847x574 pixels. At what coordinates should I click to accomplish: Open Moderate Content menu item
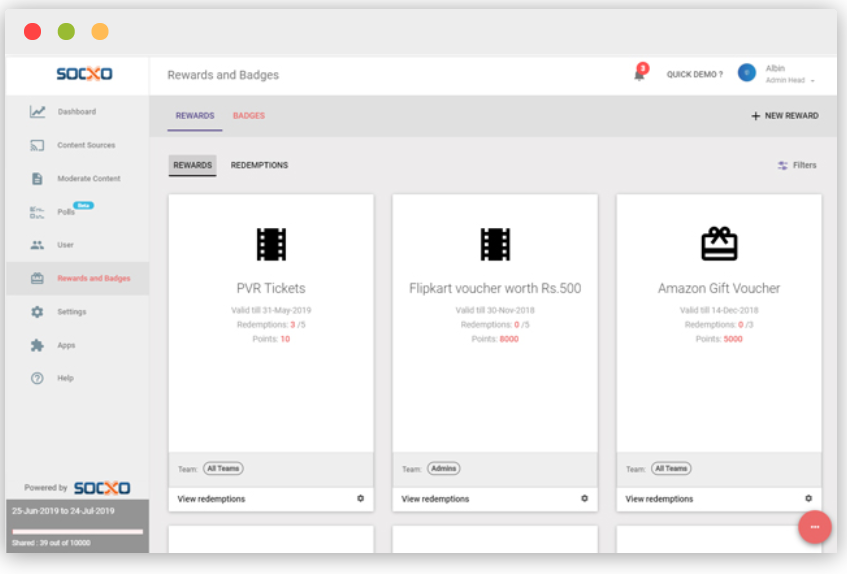pos(77,179)
